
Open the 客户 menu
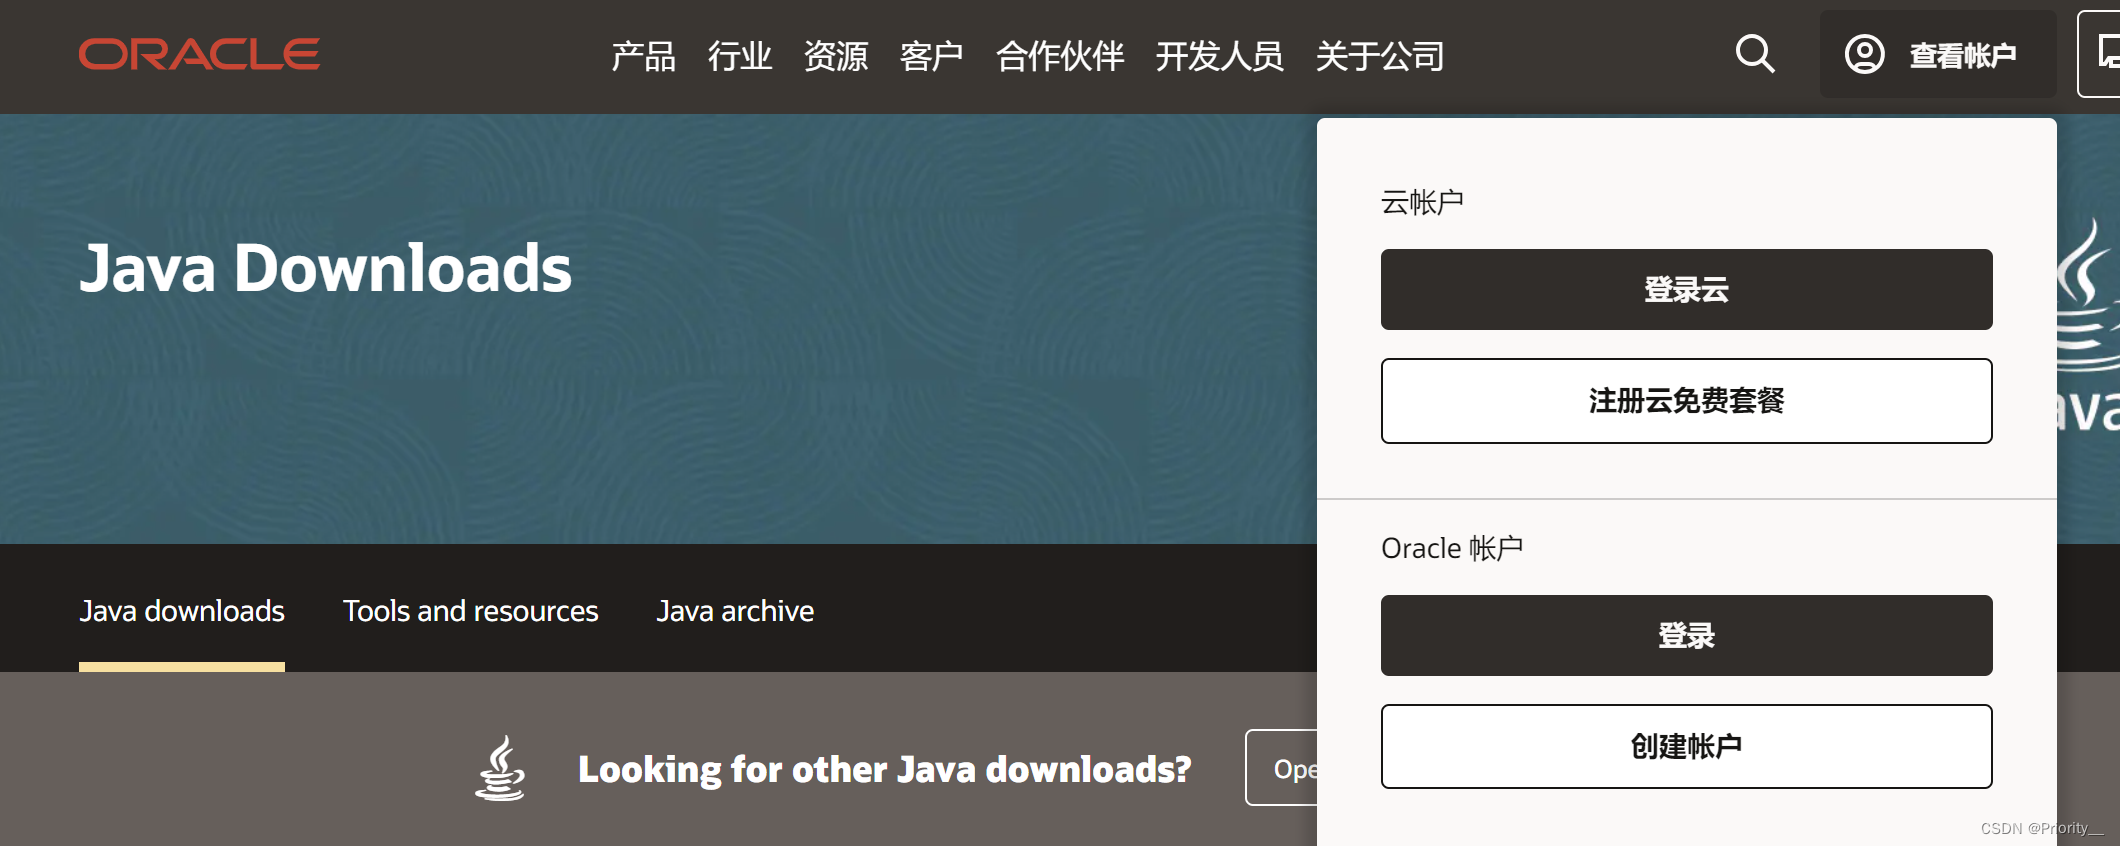(x=931, y=56)
